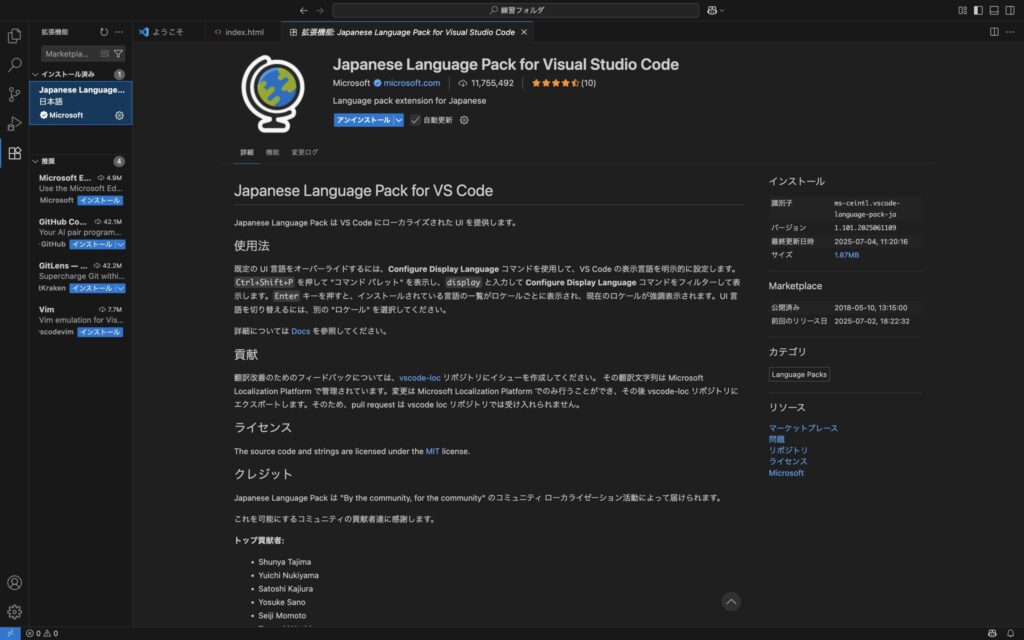Open the Docs link
1024x640 pixels.
[300, 331]
